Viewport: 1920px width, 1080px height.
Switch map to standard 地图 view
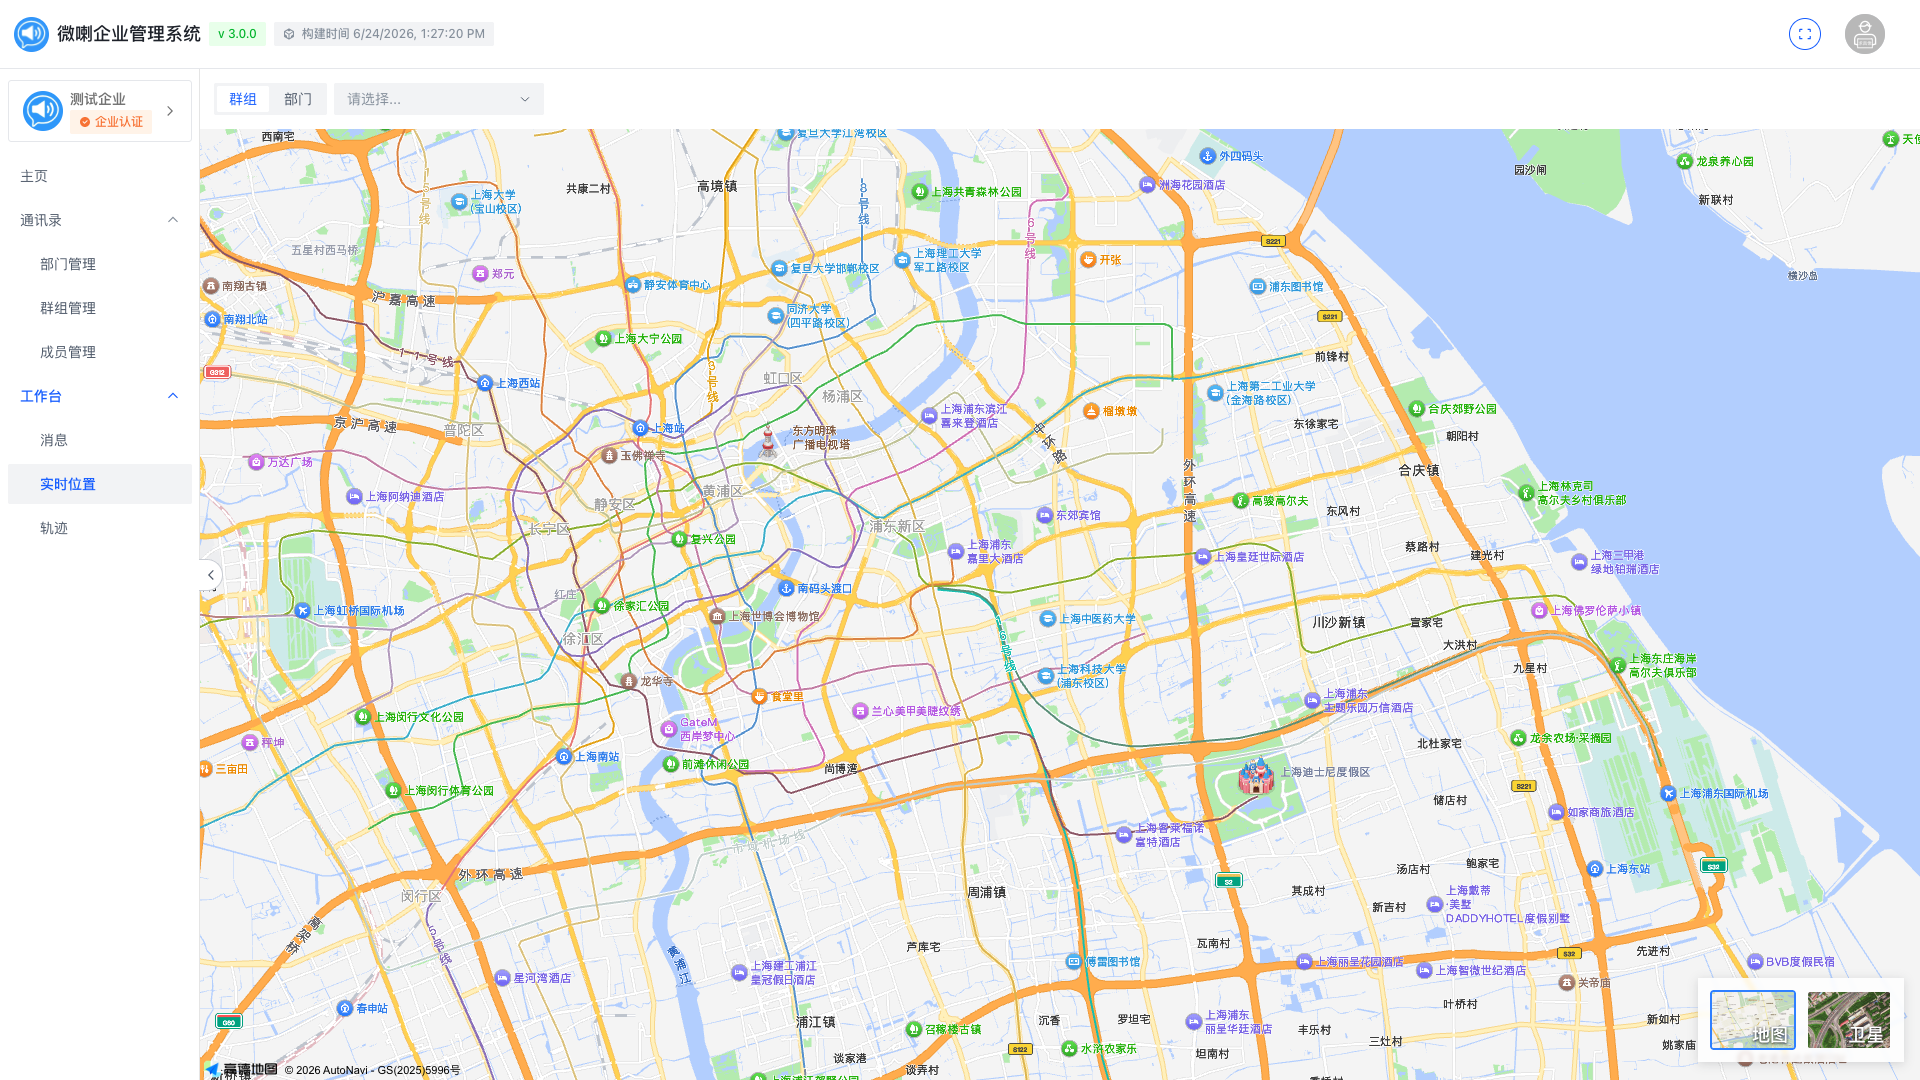1753,1020
